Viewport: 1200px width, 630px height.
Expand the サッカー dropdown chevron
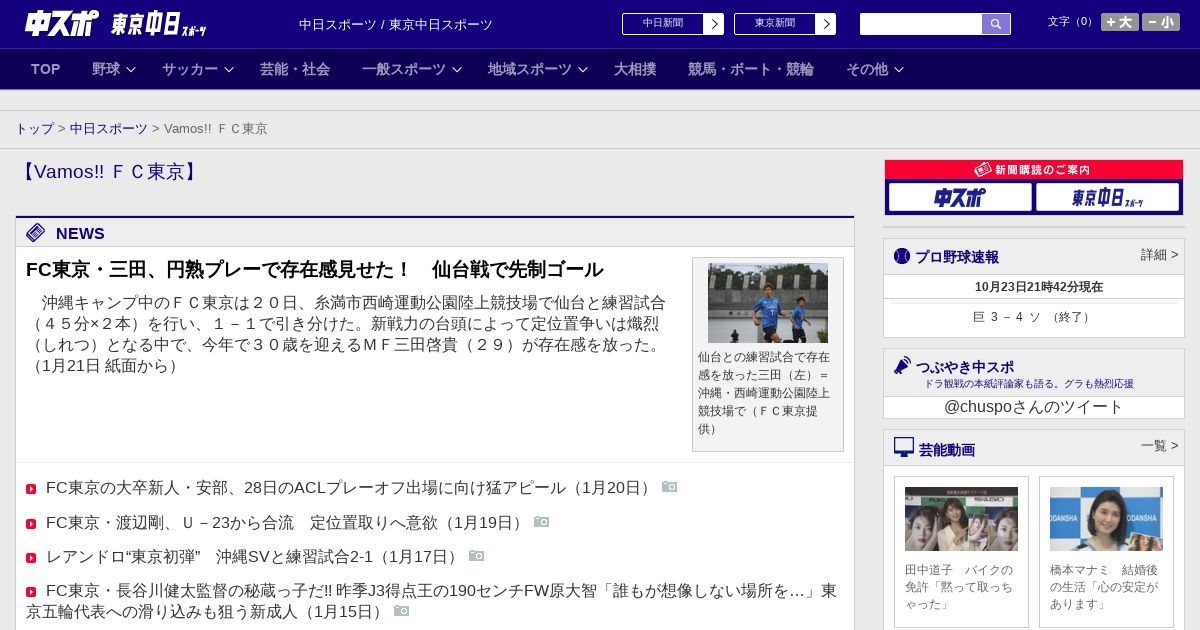pos(229,70)
